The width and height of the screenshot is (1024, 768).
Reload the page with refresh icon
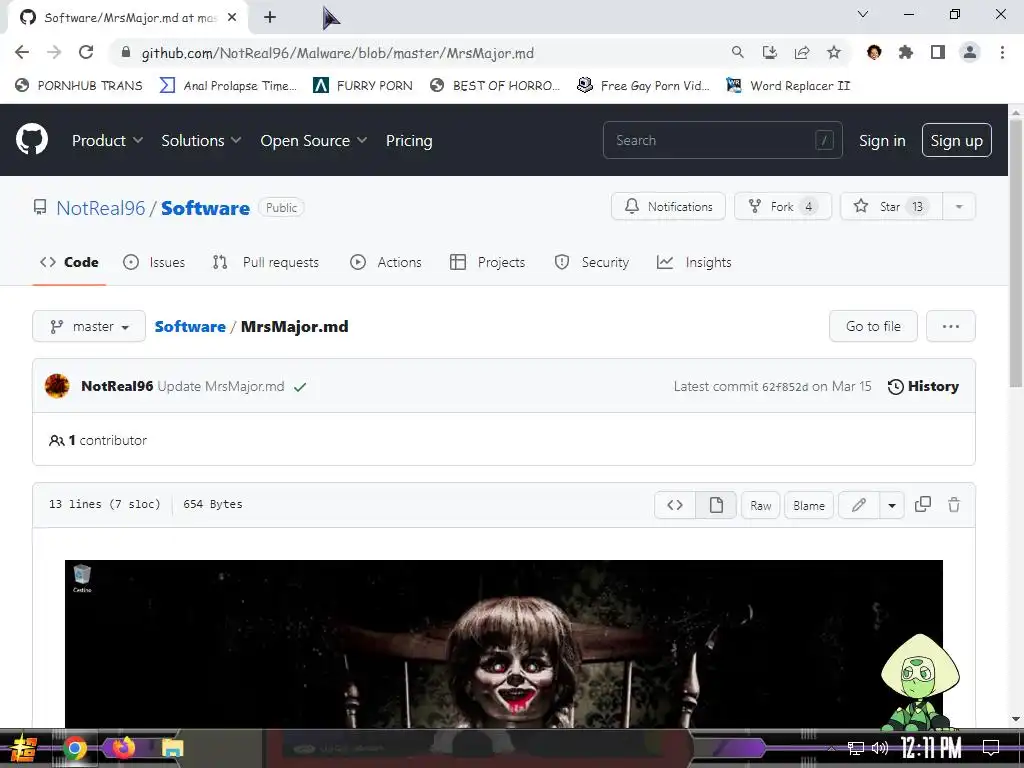point(86,52)
